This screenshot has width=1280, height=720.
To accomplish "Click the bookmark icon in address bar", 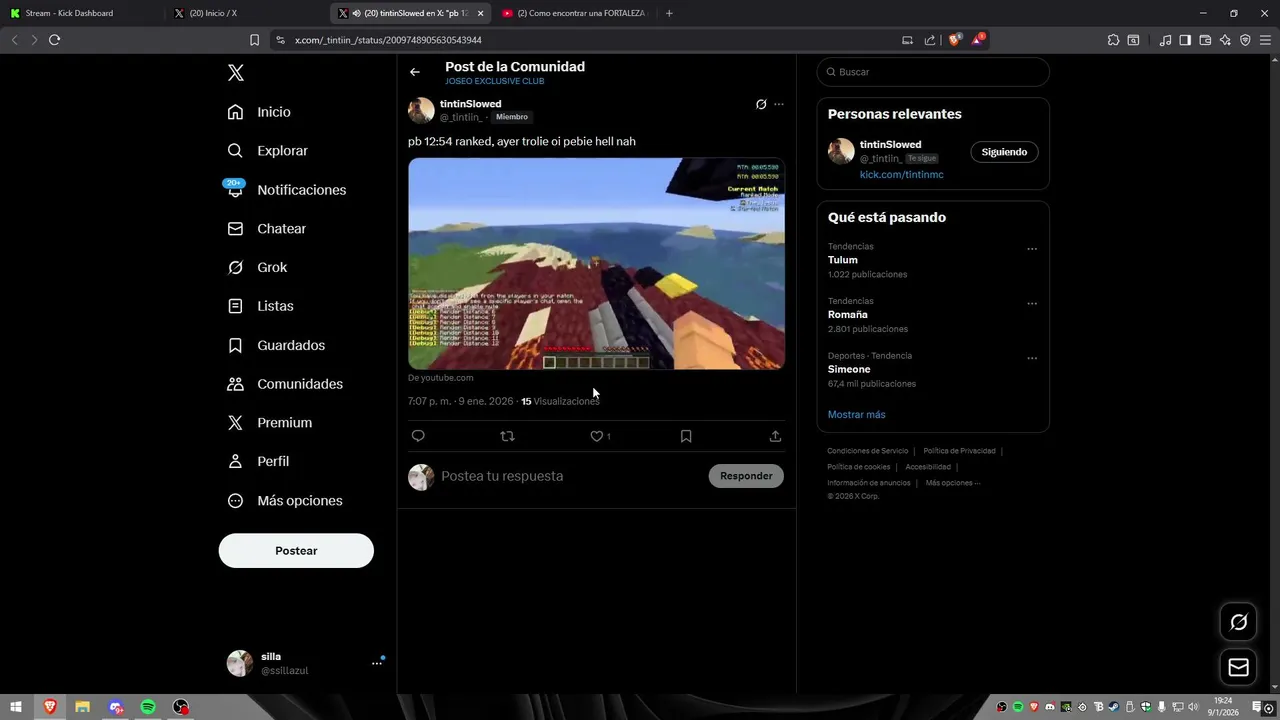I will coord(254,40).
